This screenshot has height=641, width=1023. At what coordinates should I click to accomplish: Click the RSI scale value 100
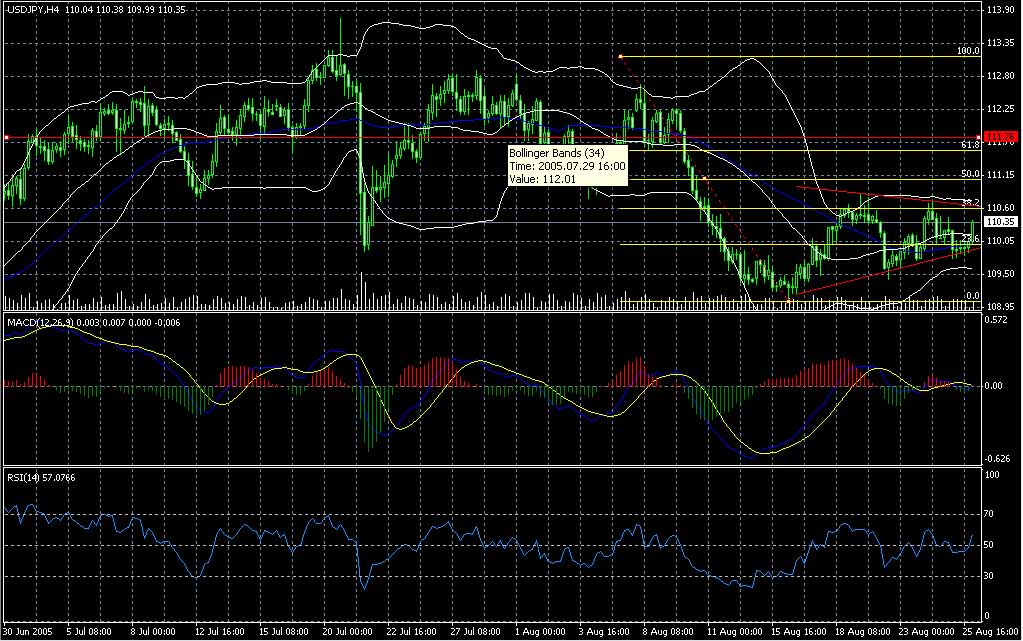992,475
